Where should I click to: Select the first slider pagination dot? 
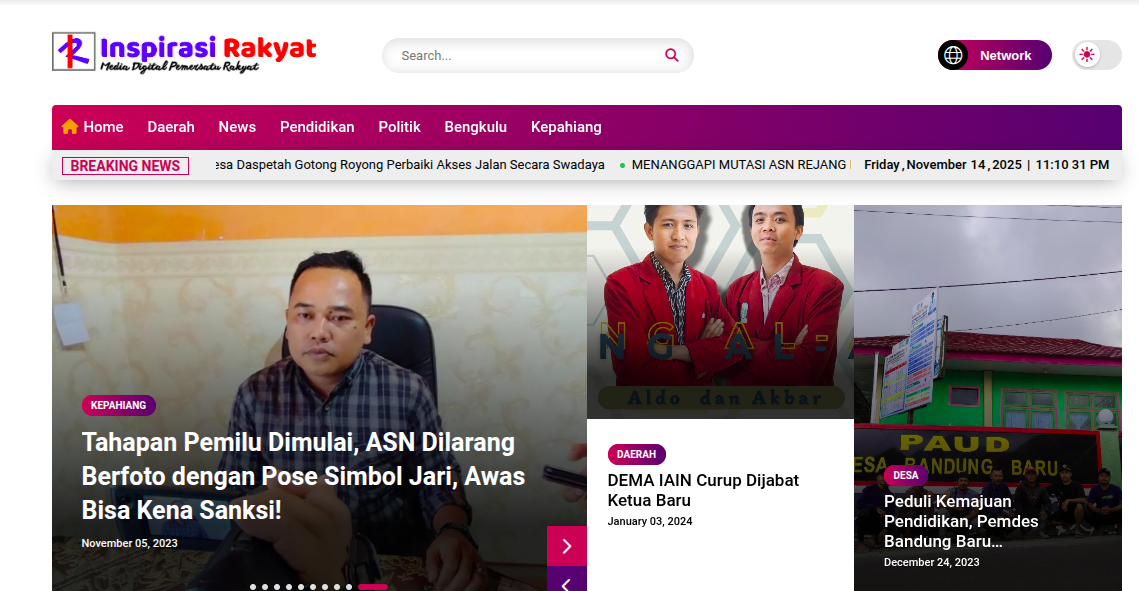tap(253, 587)
